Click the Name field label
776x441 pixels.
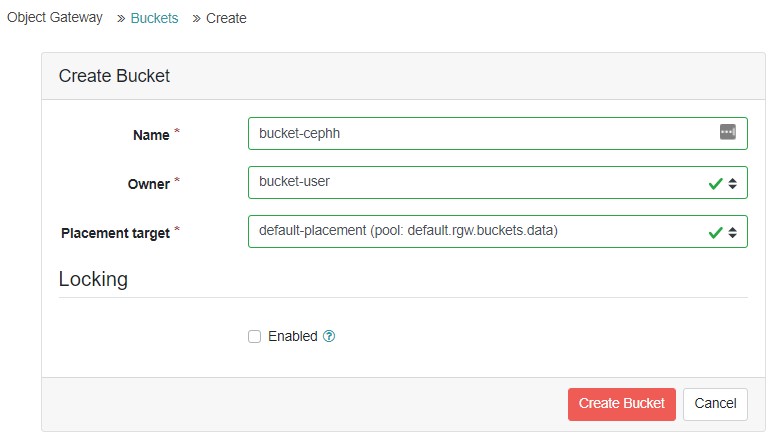pos(151,134)
